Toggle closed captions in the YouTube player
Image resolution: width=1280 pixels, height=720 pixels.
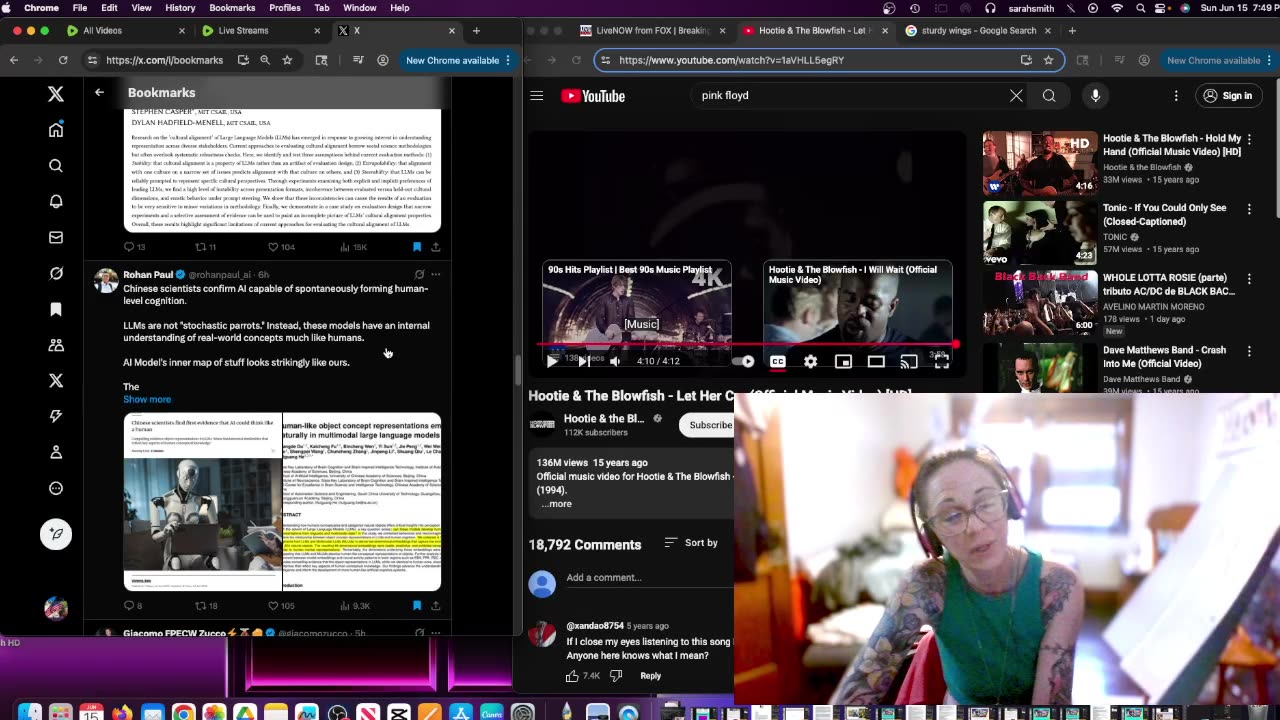(x=777, y=362)
